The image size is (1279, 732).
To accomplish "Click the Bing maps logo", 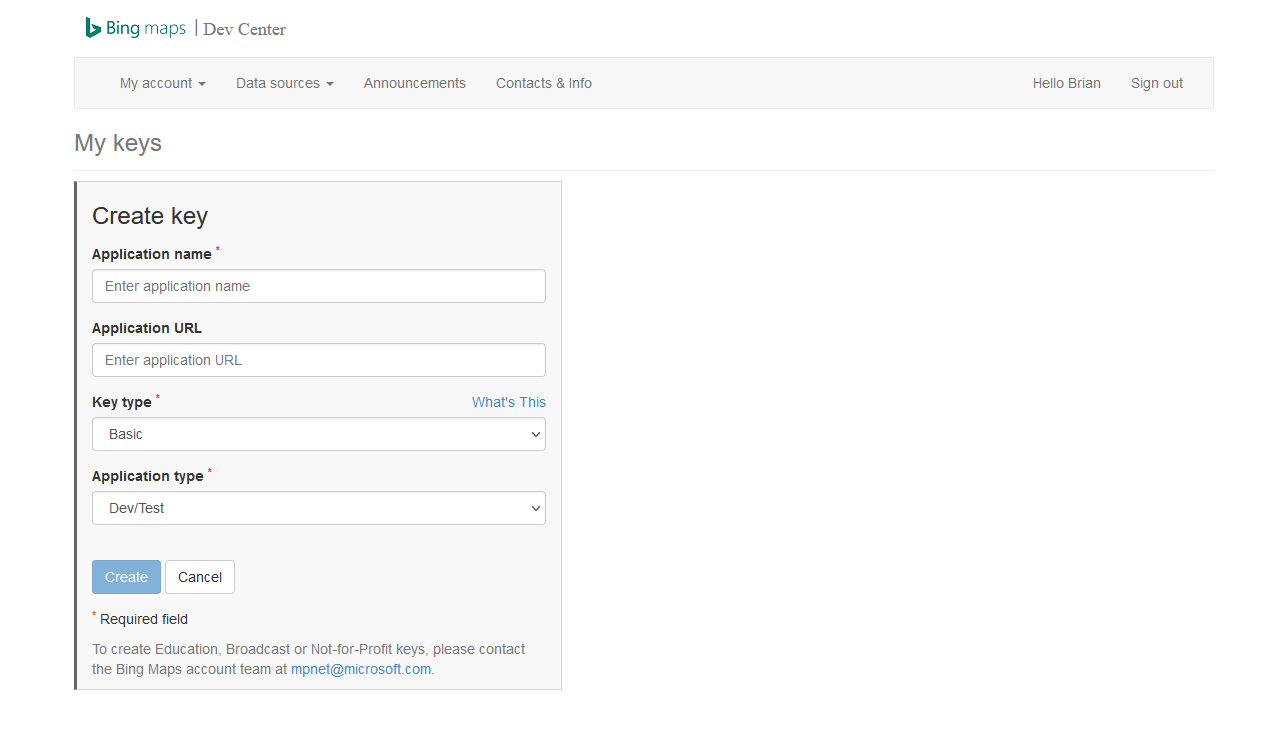I will click(135, 28).
